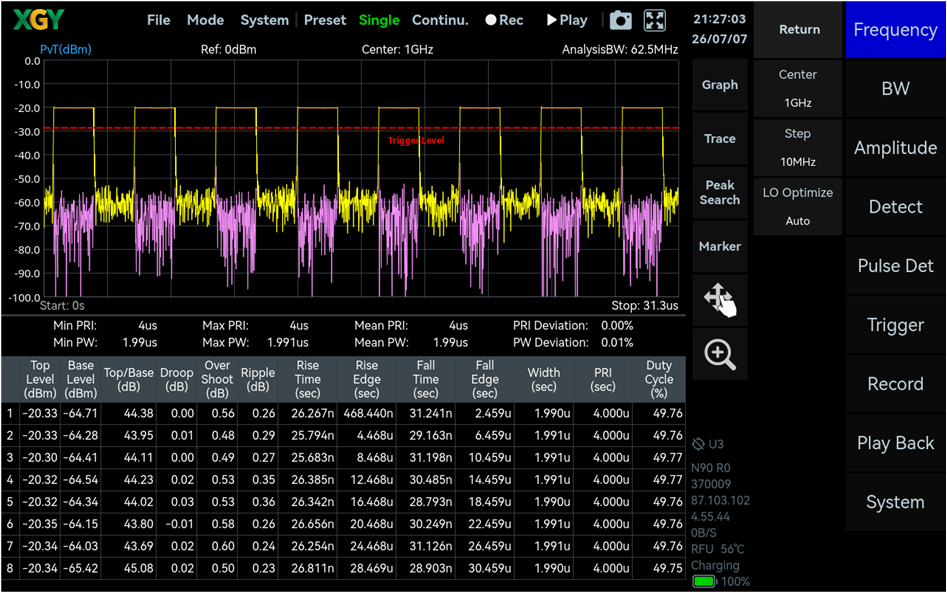Click the PvT(dBm) graph label

66,50
